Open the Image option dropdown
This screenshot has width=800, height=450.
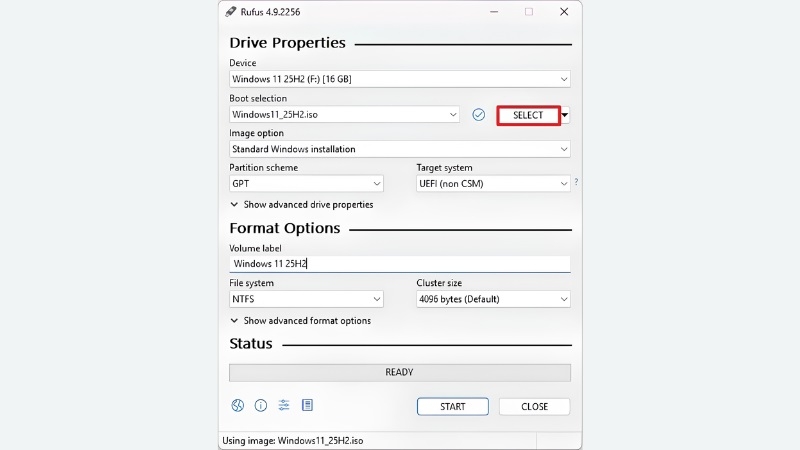pos(400,149)
